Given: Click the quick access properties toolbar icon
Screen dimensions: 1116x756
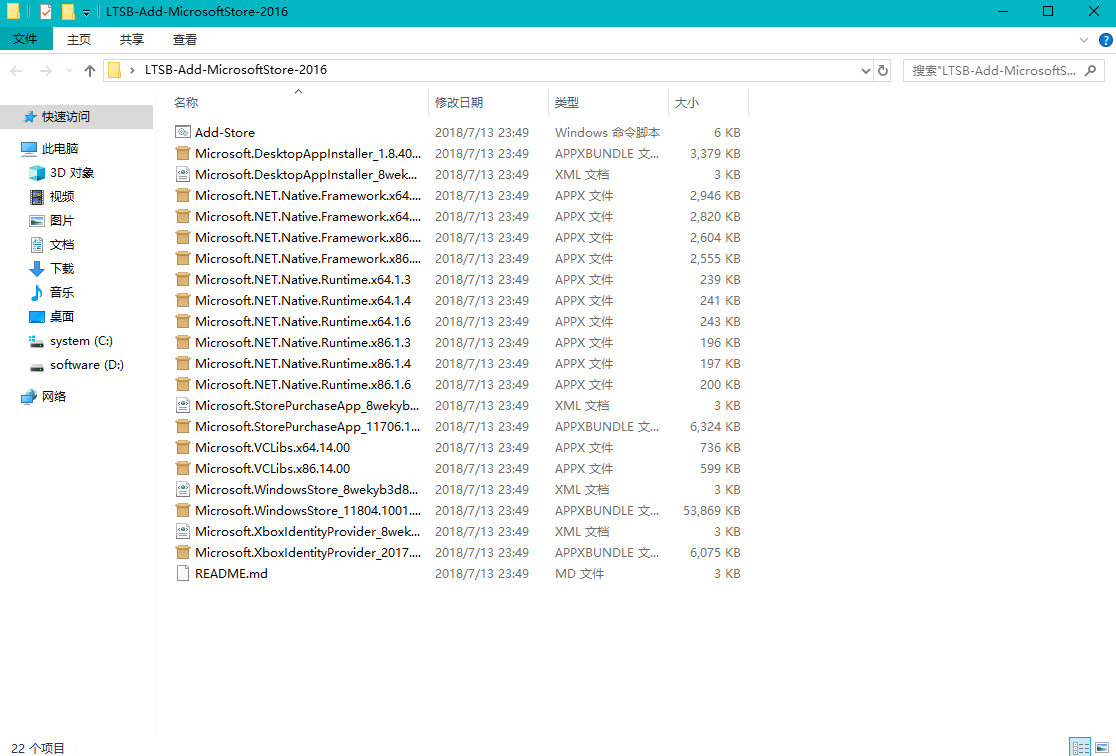Looking at the screenshot, I should (46, 11).
